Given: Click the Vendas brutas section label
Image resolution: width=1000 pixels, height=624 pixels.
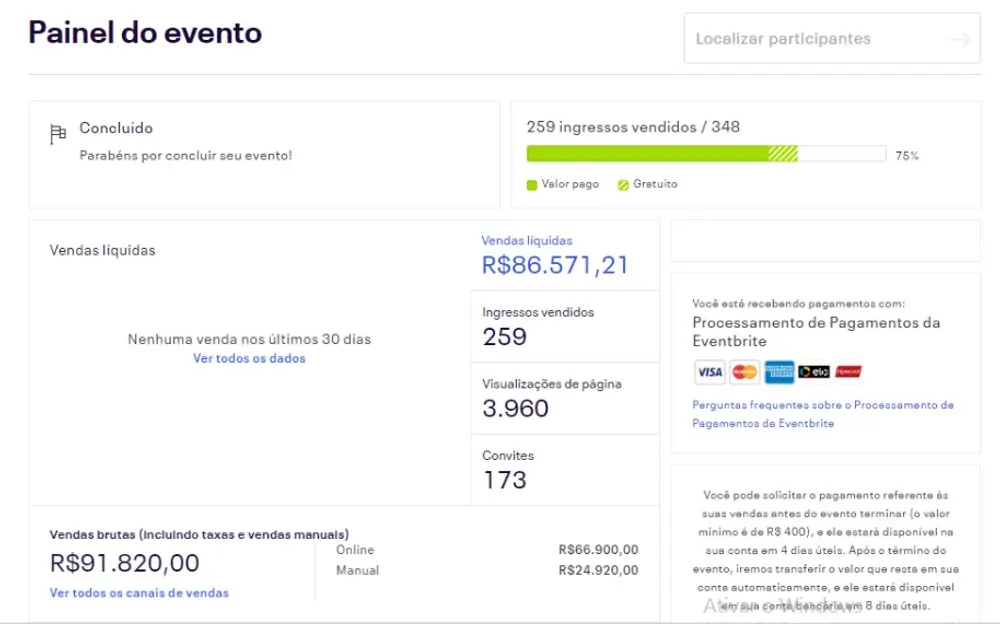Looking at the screenshot, I should point(199,535).
